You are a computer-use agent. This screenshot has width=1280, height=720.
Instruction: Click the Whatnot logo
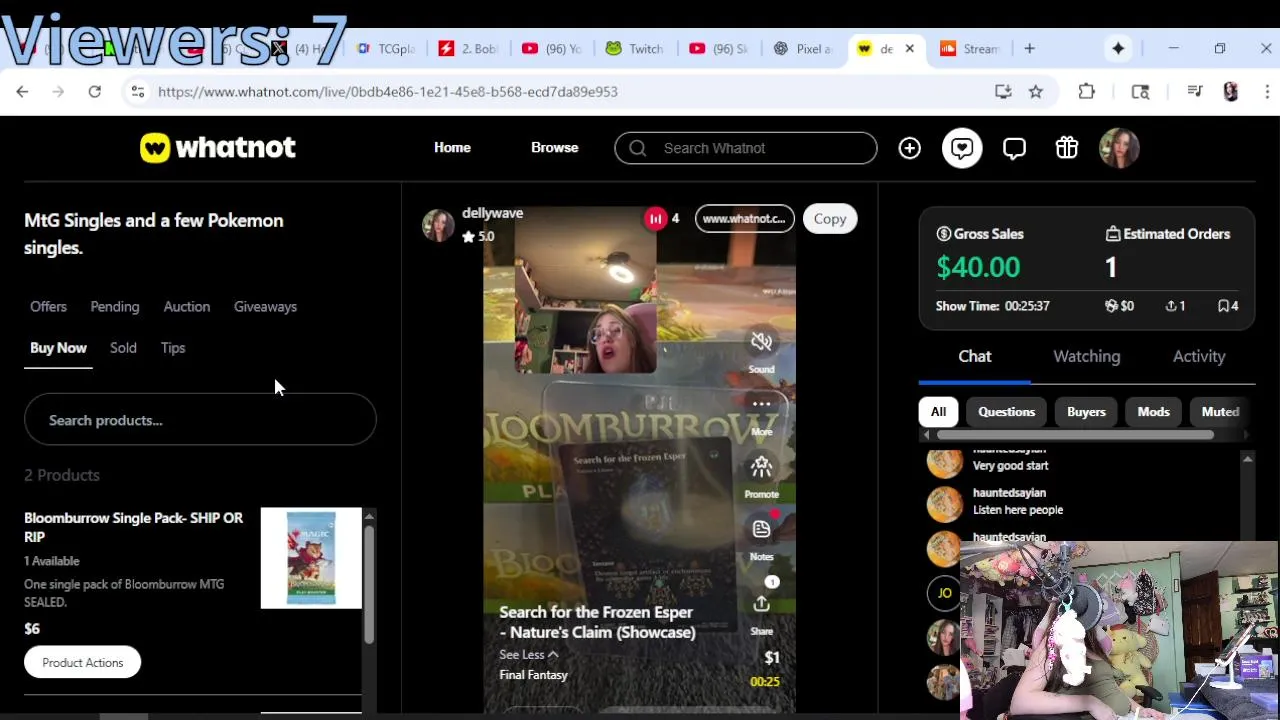pyautogui.click(x=217, y=148)
